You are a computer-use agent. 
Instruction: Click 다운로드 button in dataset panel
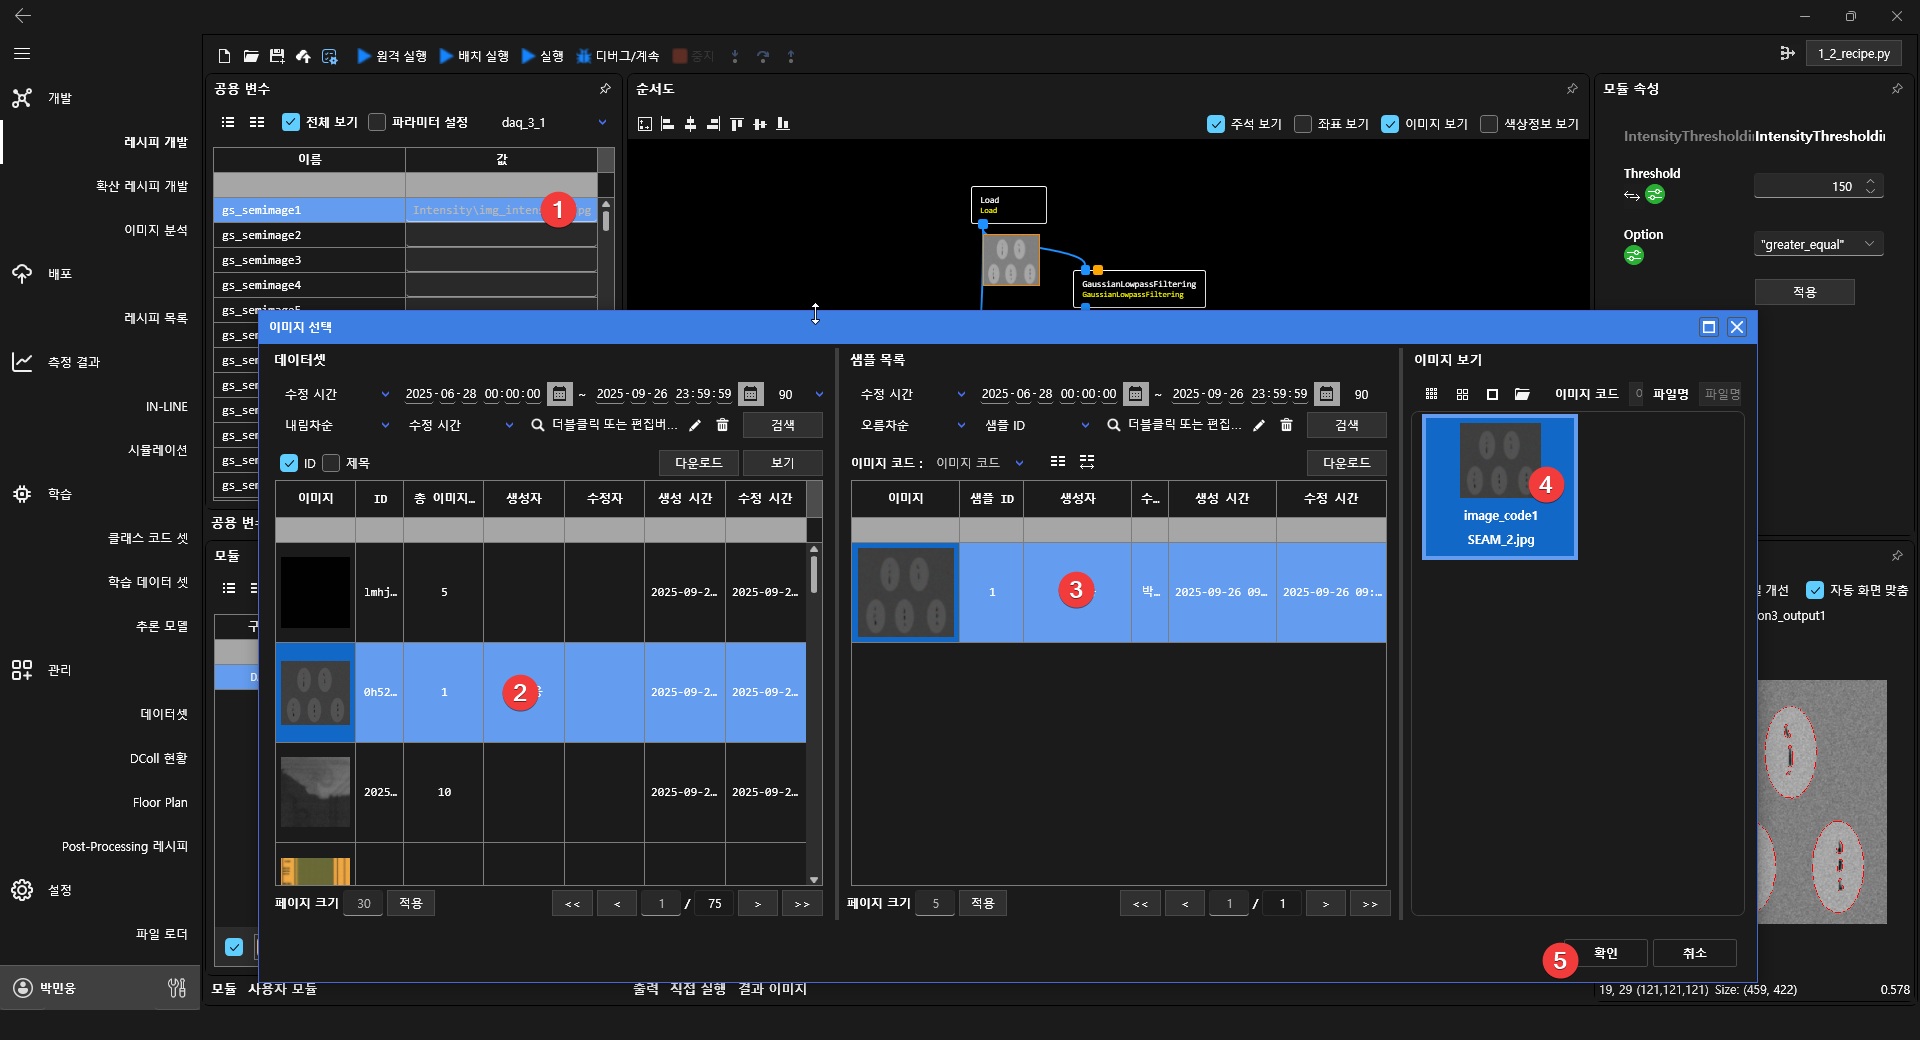tap(698, 463)
